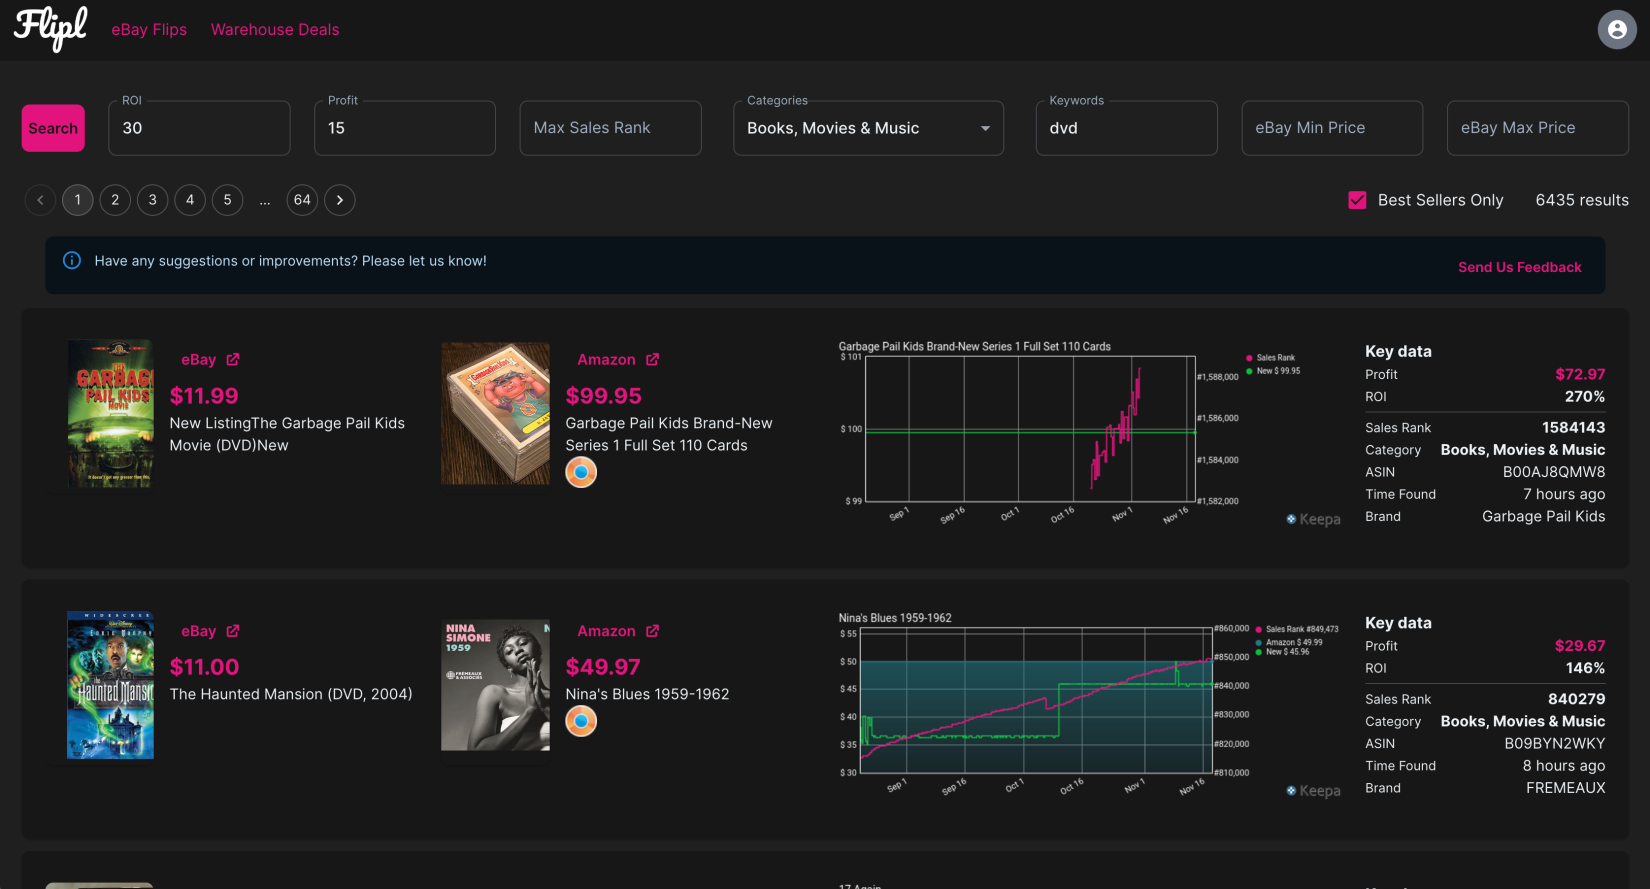1650x889 pixels.
Task: Click the Keepa logo on Garbage Pail Kids chart
Action: point(1313,519)
